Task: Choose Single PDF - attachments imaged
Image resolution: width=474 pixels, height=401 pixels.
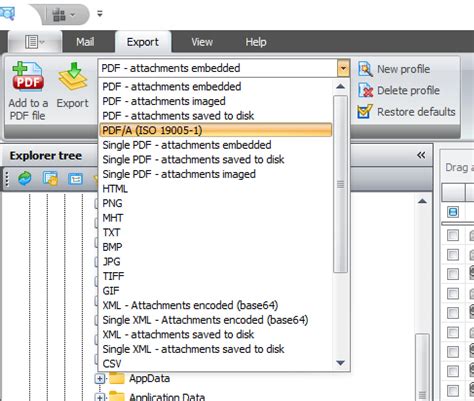Action: point(215,174)
